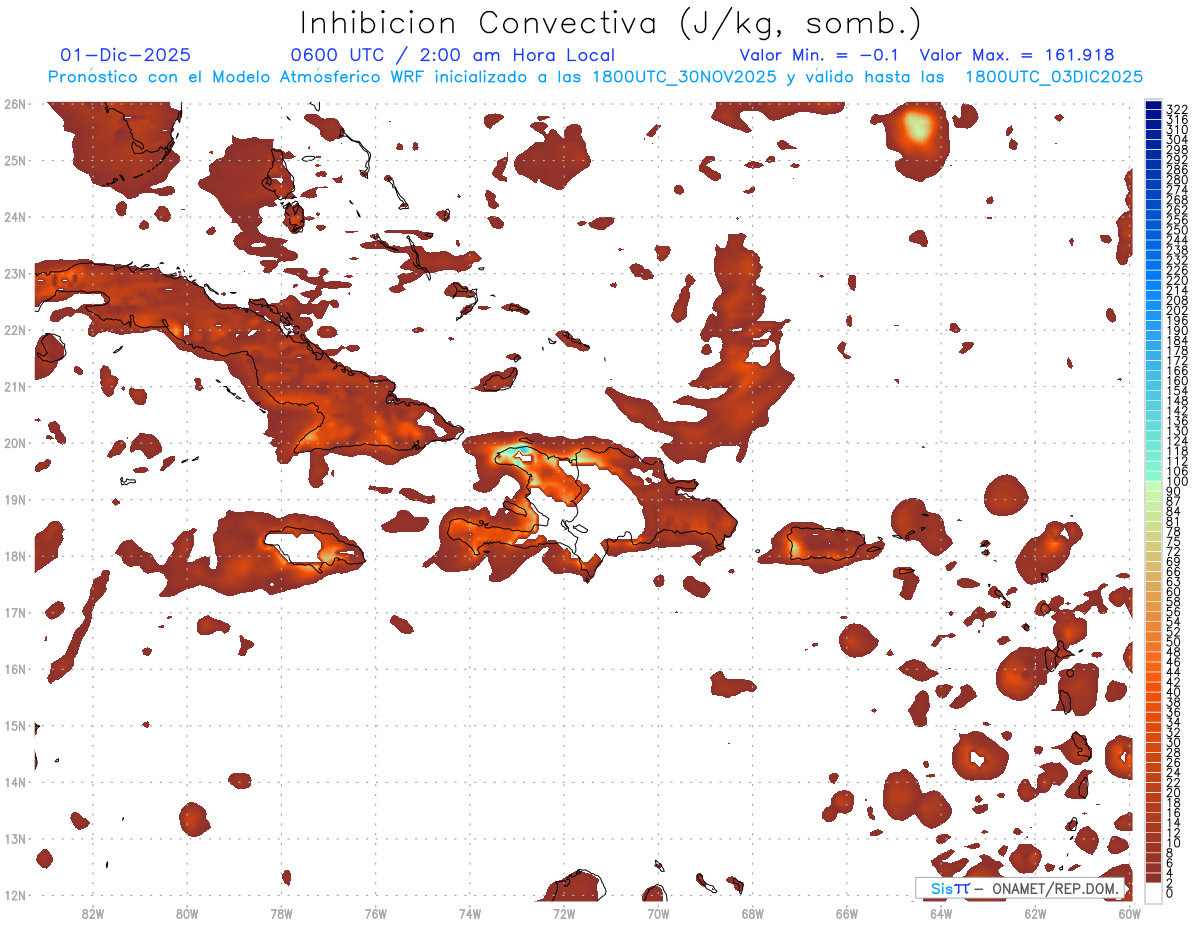This screenshot has height=927, width=1200.
Task: Click the '78W' longitude label
Action: [x=281, y=912]
